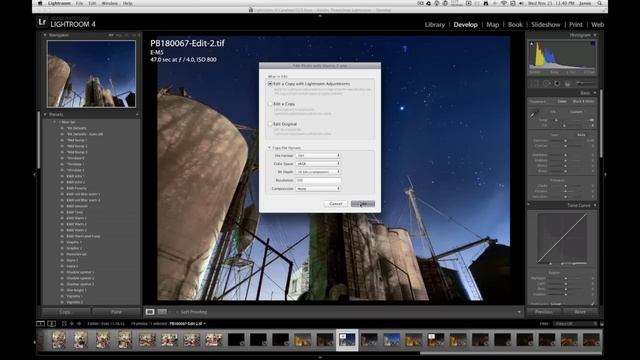Switch to the Map module
Screen dimensions: 640x360
point(493,24)
